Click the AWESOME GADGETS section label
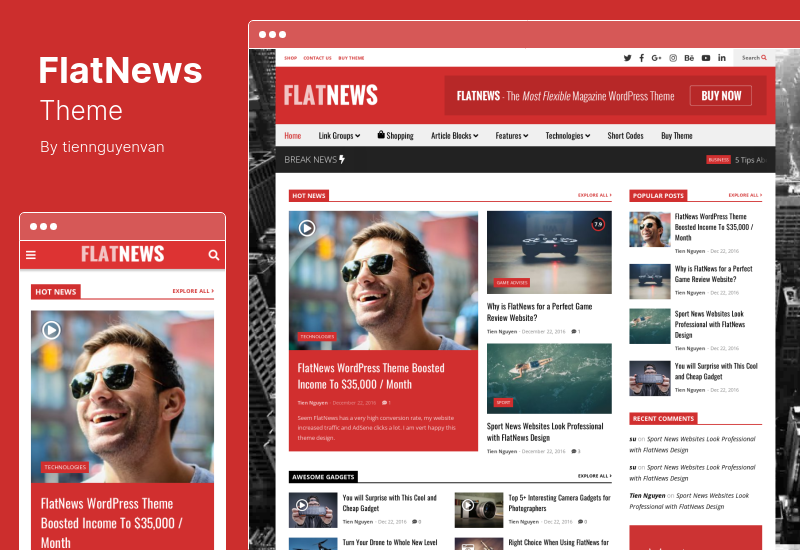Screen dimensions: 800x550 point(323,477)
